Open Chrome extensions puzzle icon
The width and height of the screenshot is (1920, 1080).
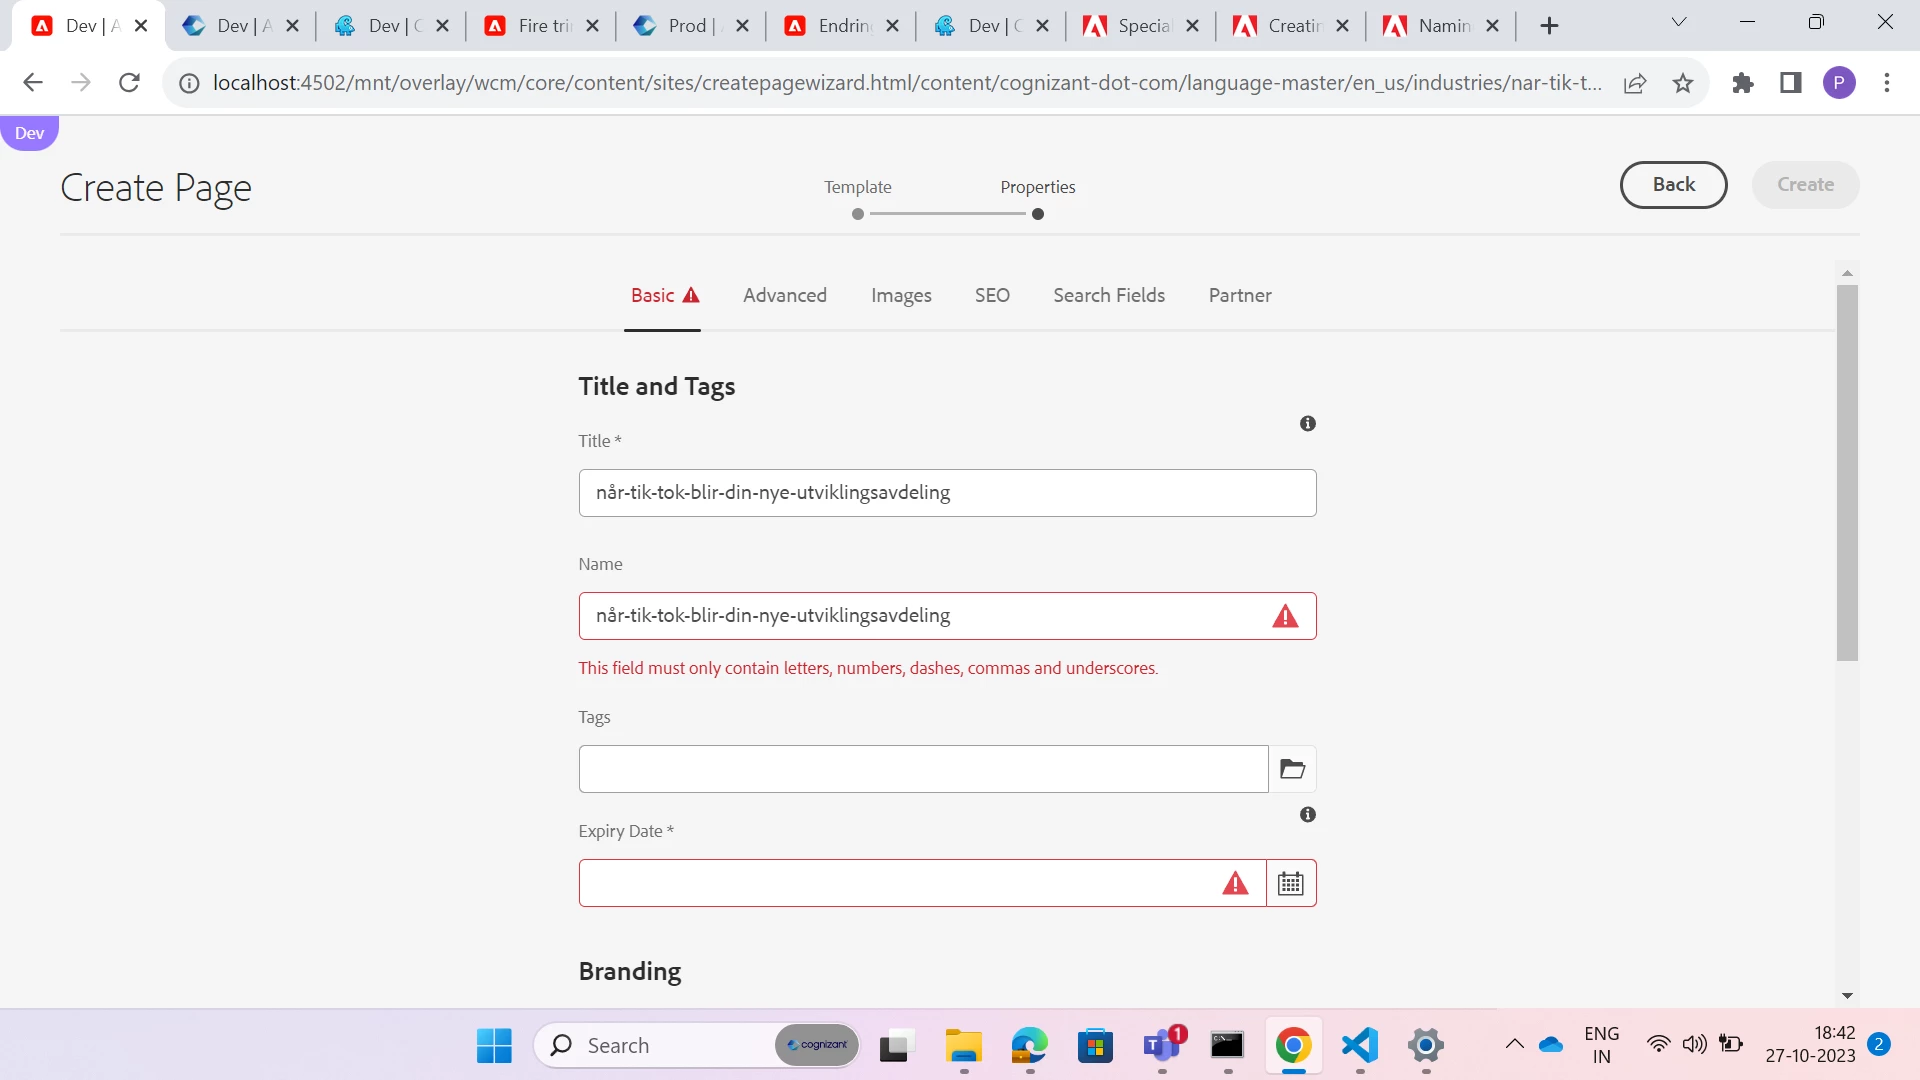click(1743, 83)
